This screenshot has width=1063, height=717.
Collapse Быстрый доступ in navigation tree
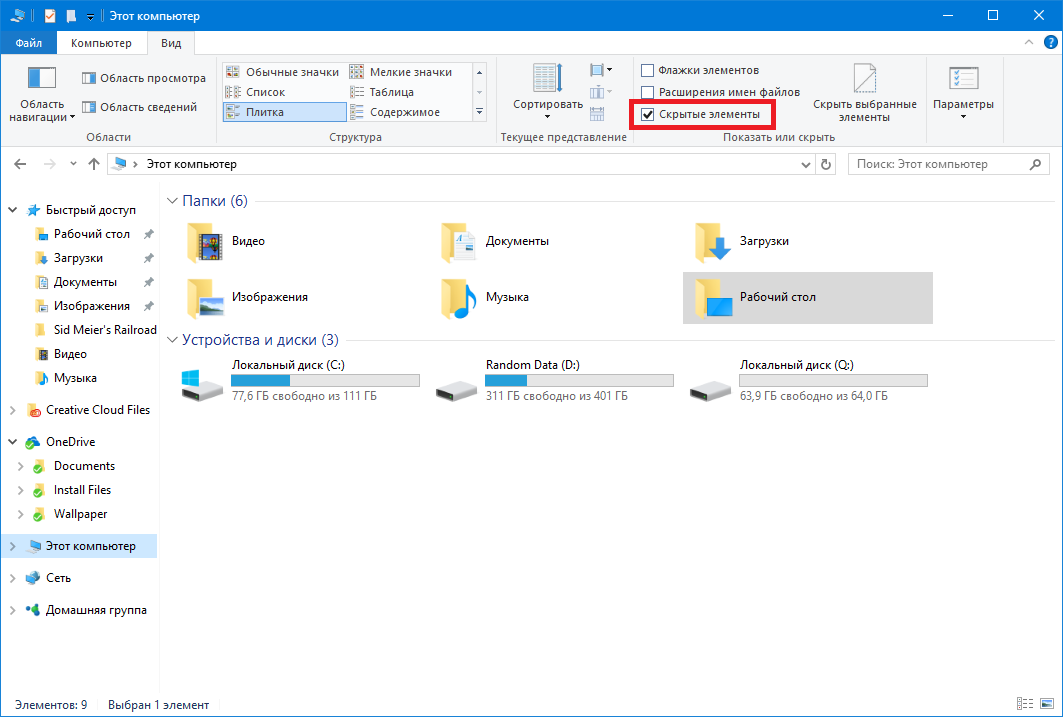click(x=12, y=210)
